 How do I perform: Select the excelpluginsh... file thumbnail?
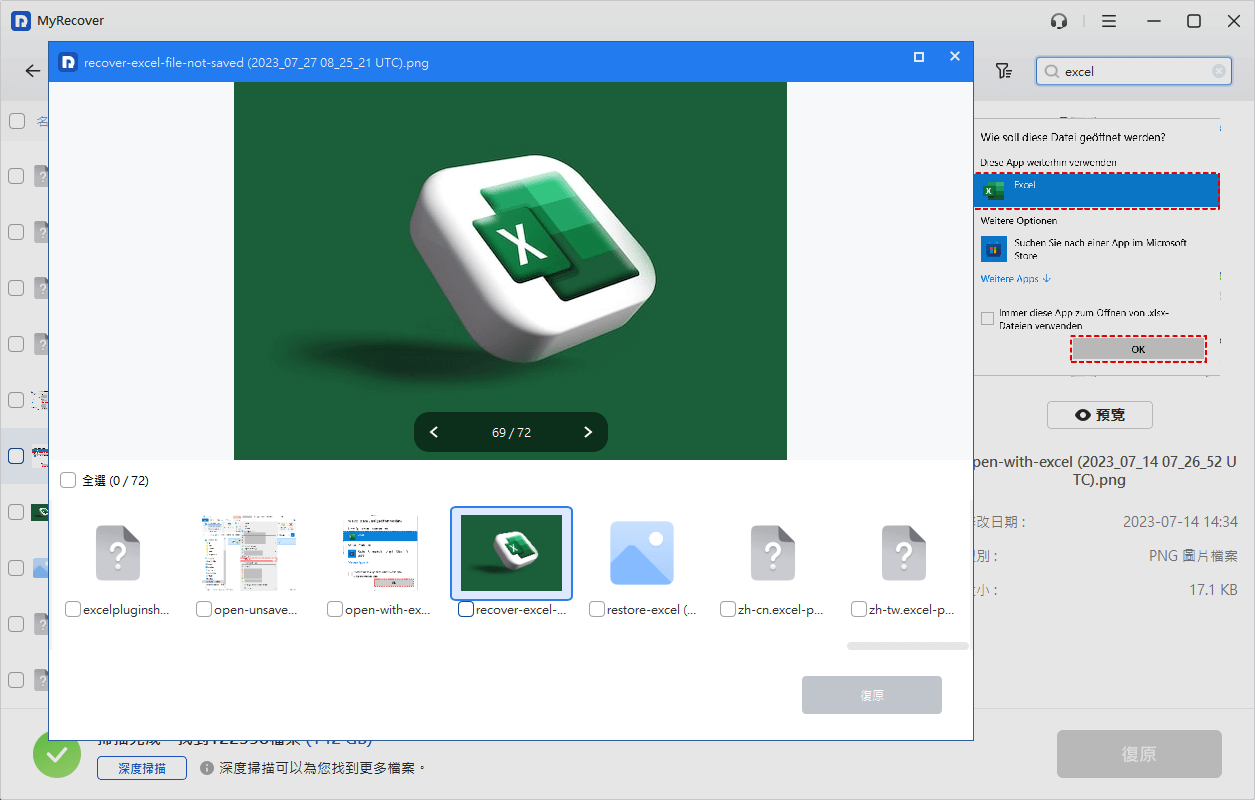[118, 553]
